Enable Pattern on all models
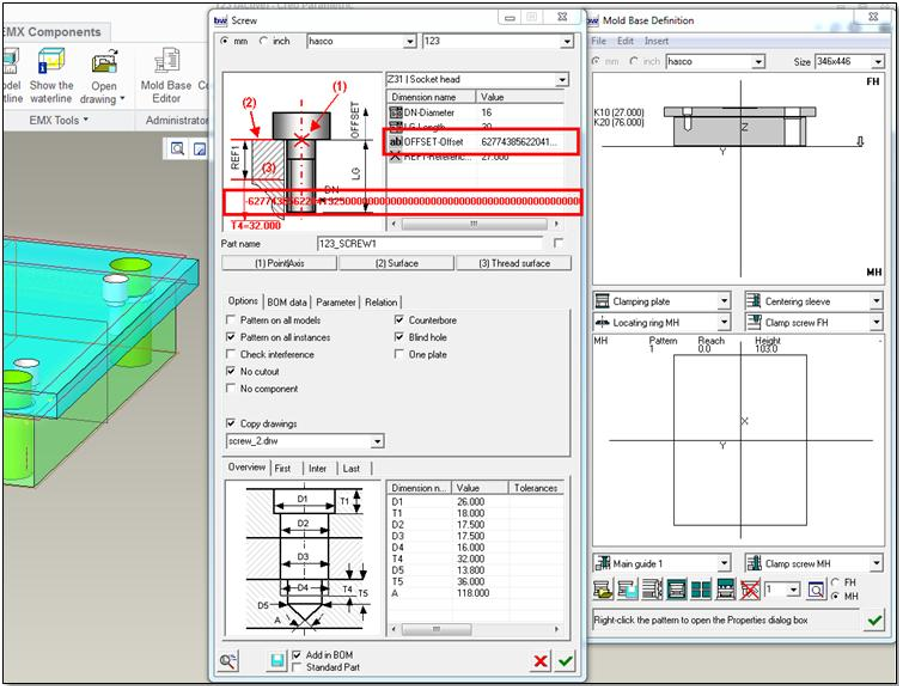Viewport: 899px width, 686px height. [231, 319]
